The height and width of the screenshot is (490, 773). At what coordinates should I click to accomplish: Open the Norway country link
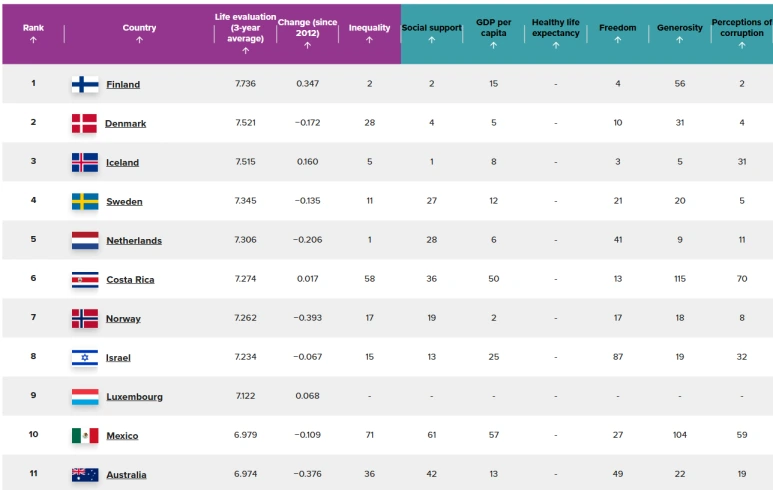pos(123,319)
